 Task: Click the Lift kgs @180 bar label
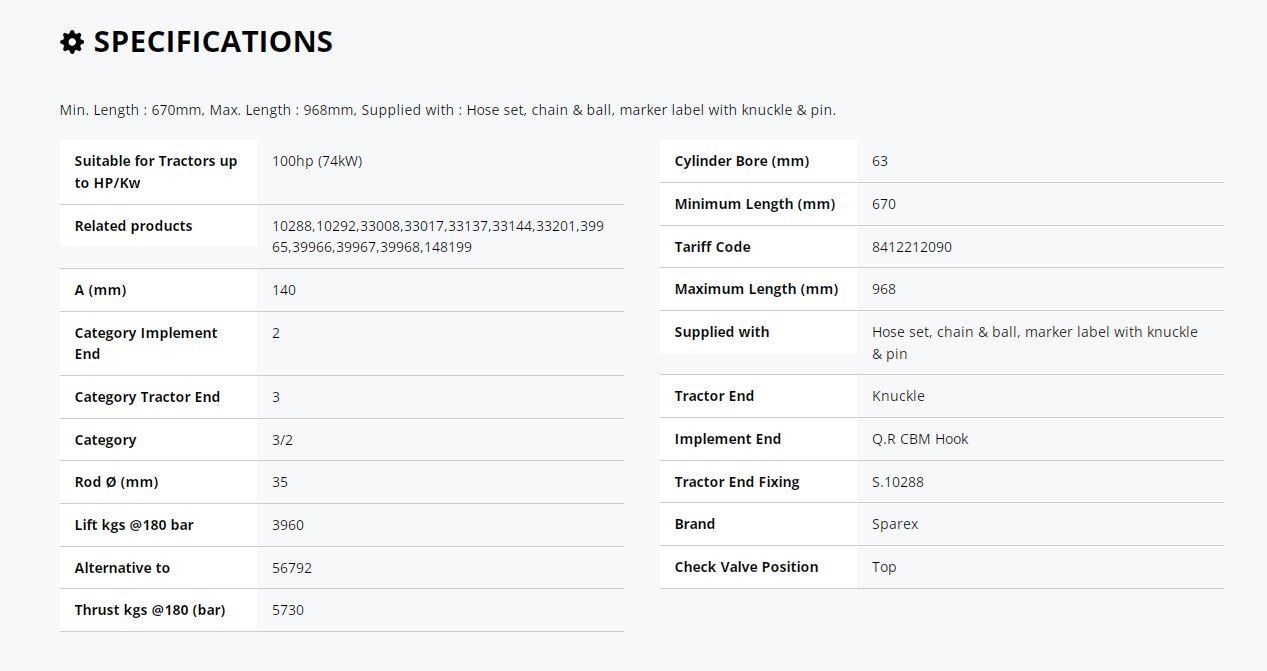tap(134, 525)
